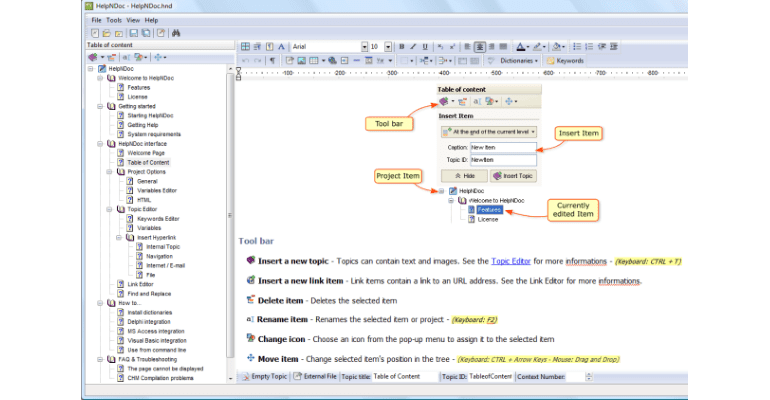Click the Undo arrow icon
This screenshot has height=400, width=770.
pyautogui.click(x=246, y=60)
